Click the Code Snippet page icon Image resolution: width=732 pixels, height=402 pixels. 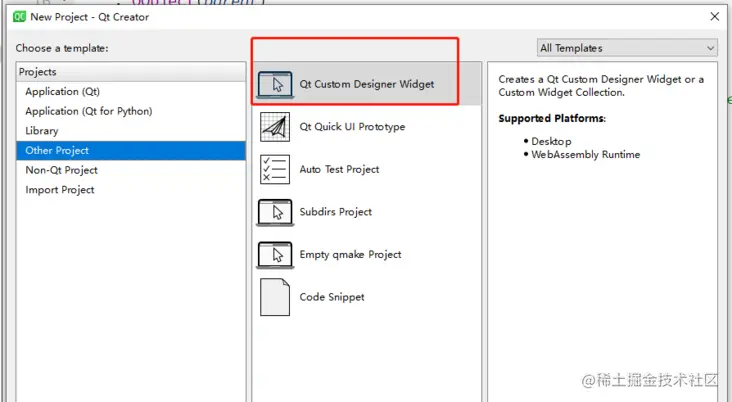275,297
